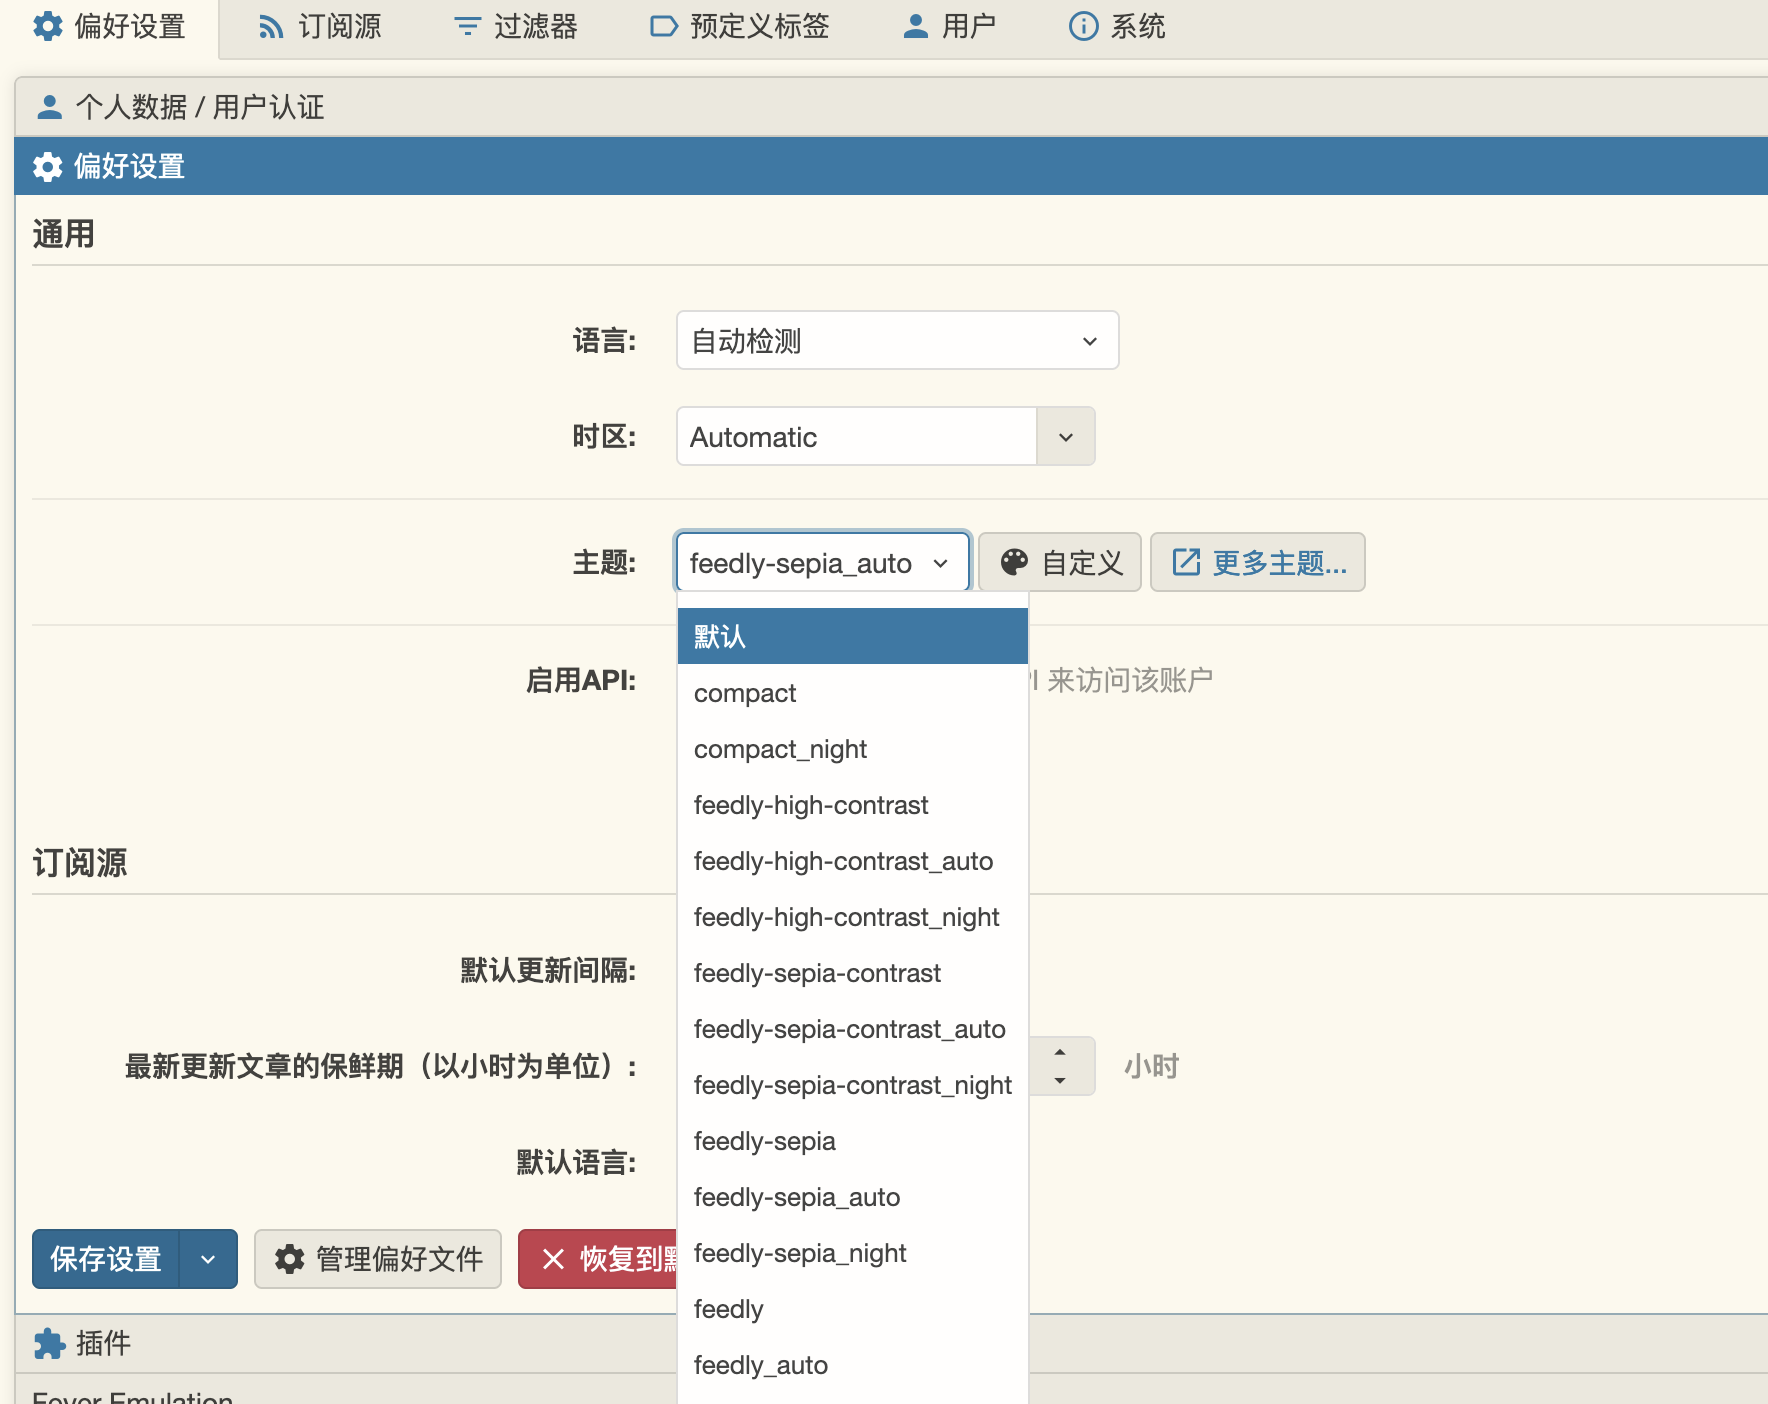The height and width of the screenshot is (1404, 1768).
Task: Select feedly-high-contrast_auto theme
Action: coord(853,861)
